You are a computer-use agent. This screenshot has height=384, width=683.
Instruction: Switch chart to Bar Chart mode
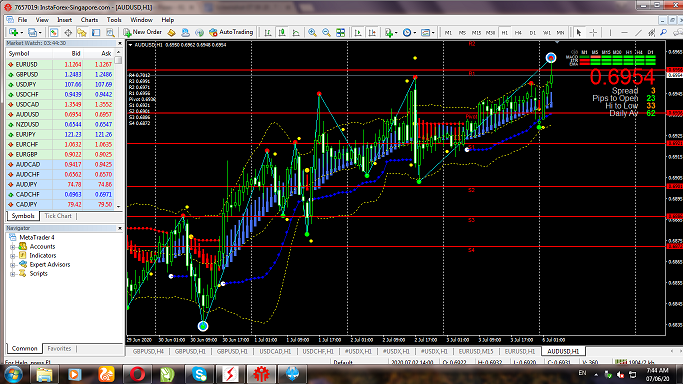pos(268,32)
